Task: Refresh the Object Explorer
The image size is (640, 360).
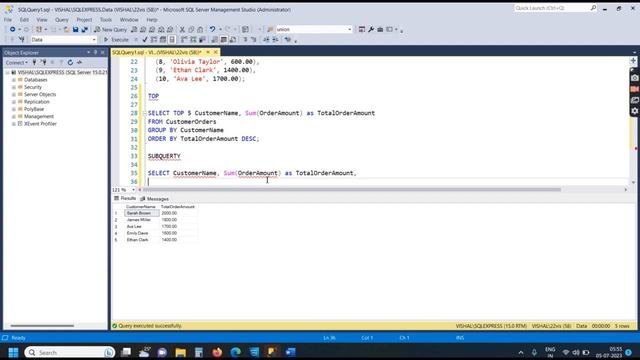Action: [70, 62]
